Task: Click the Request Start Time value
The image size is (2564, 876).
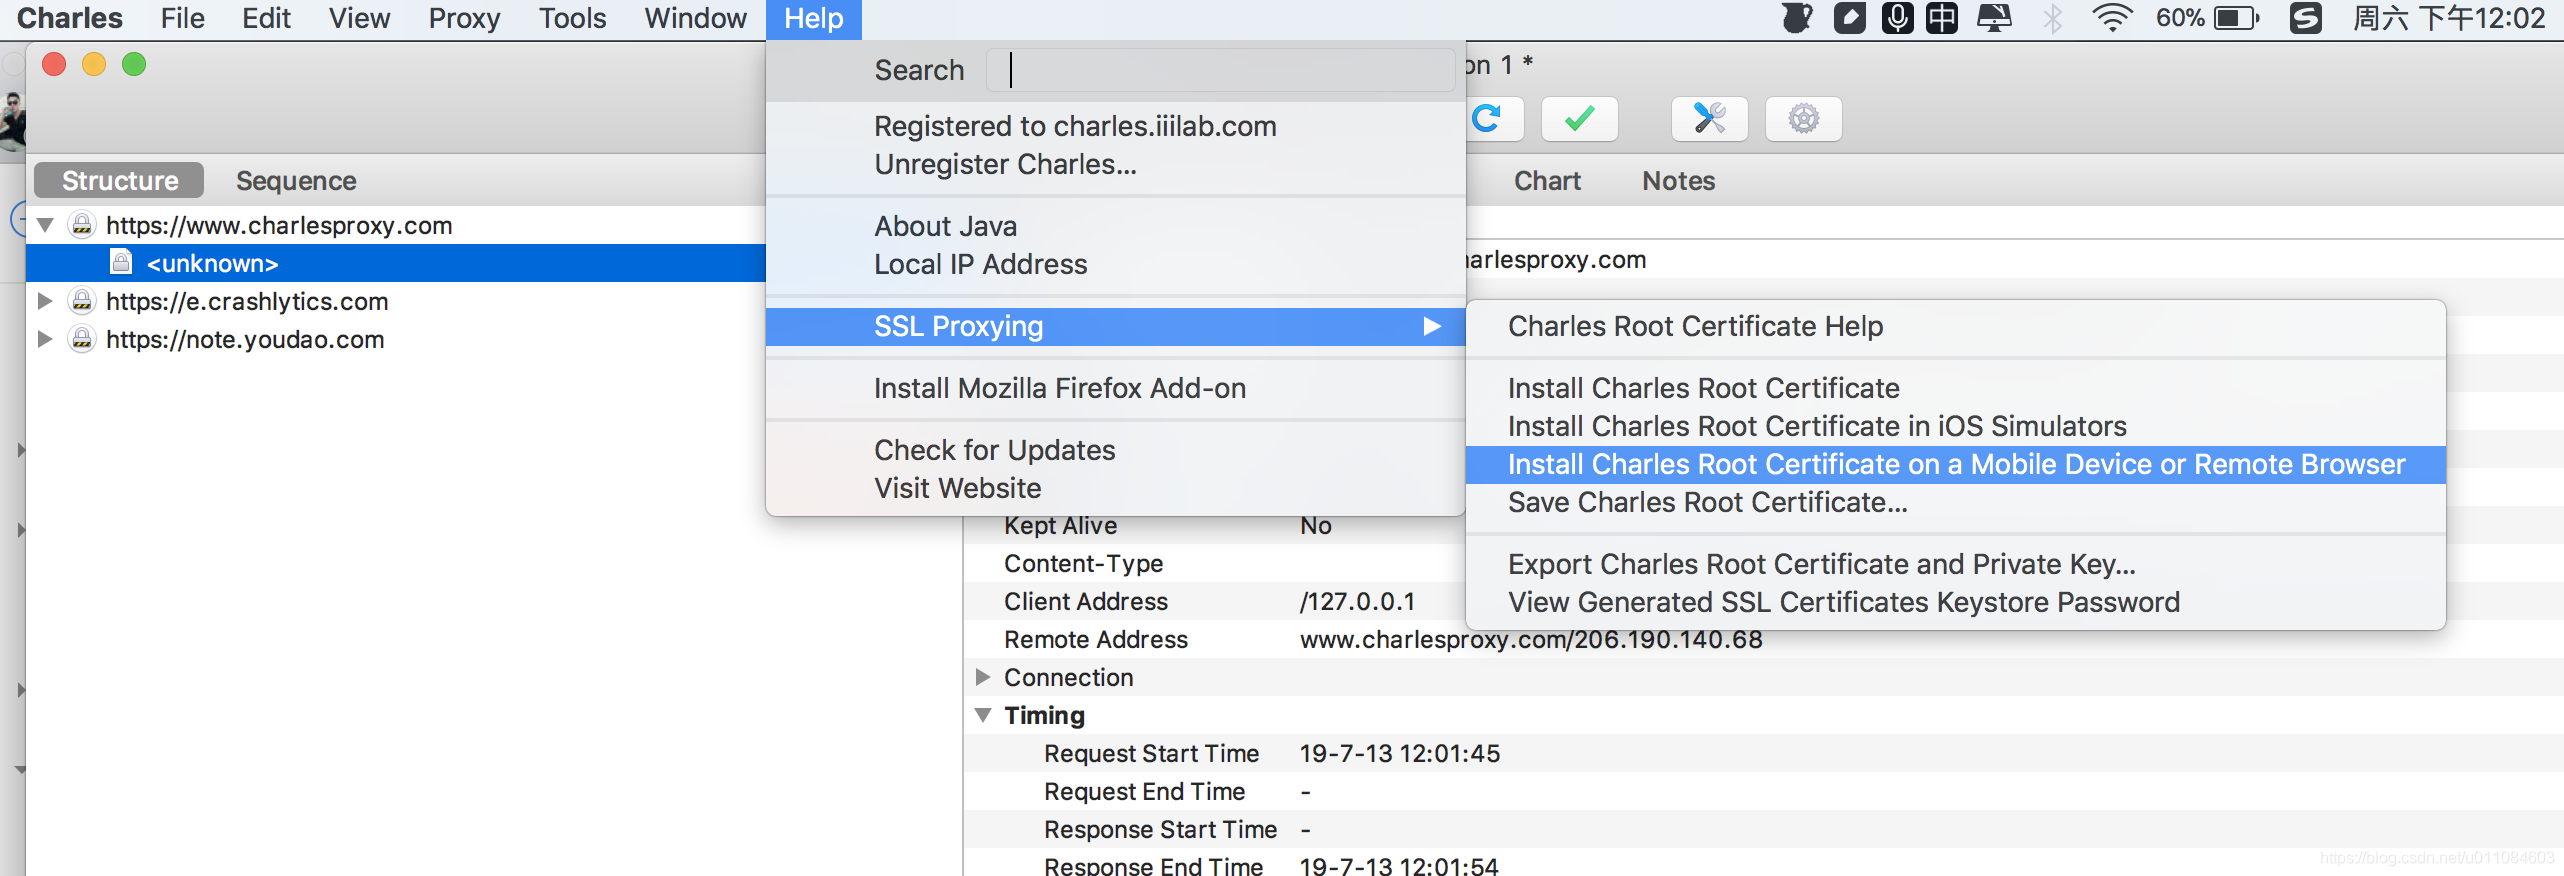Action: [1400, 753]
